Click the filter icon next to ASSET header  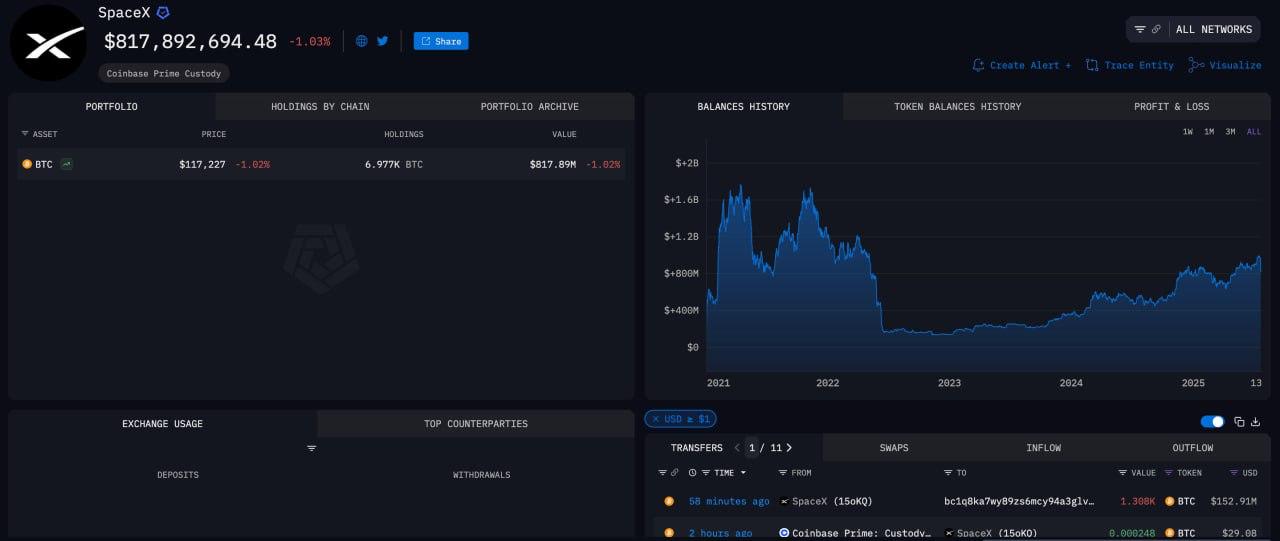click(x=25, y=134)
